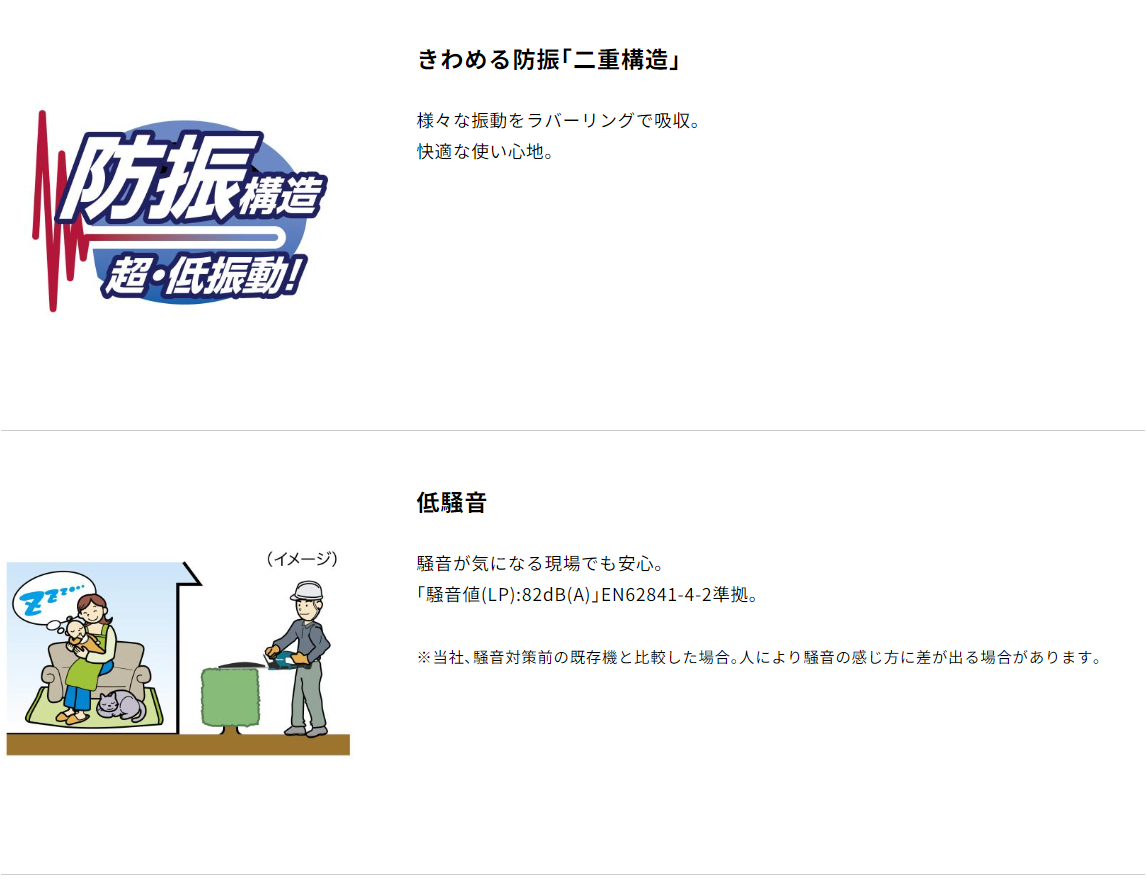Viewport: 1147px width, 893px height.
Task: Click the sleeping gray cat
Action: tap(121, 707)
